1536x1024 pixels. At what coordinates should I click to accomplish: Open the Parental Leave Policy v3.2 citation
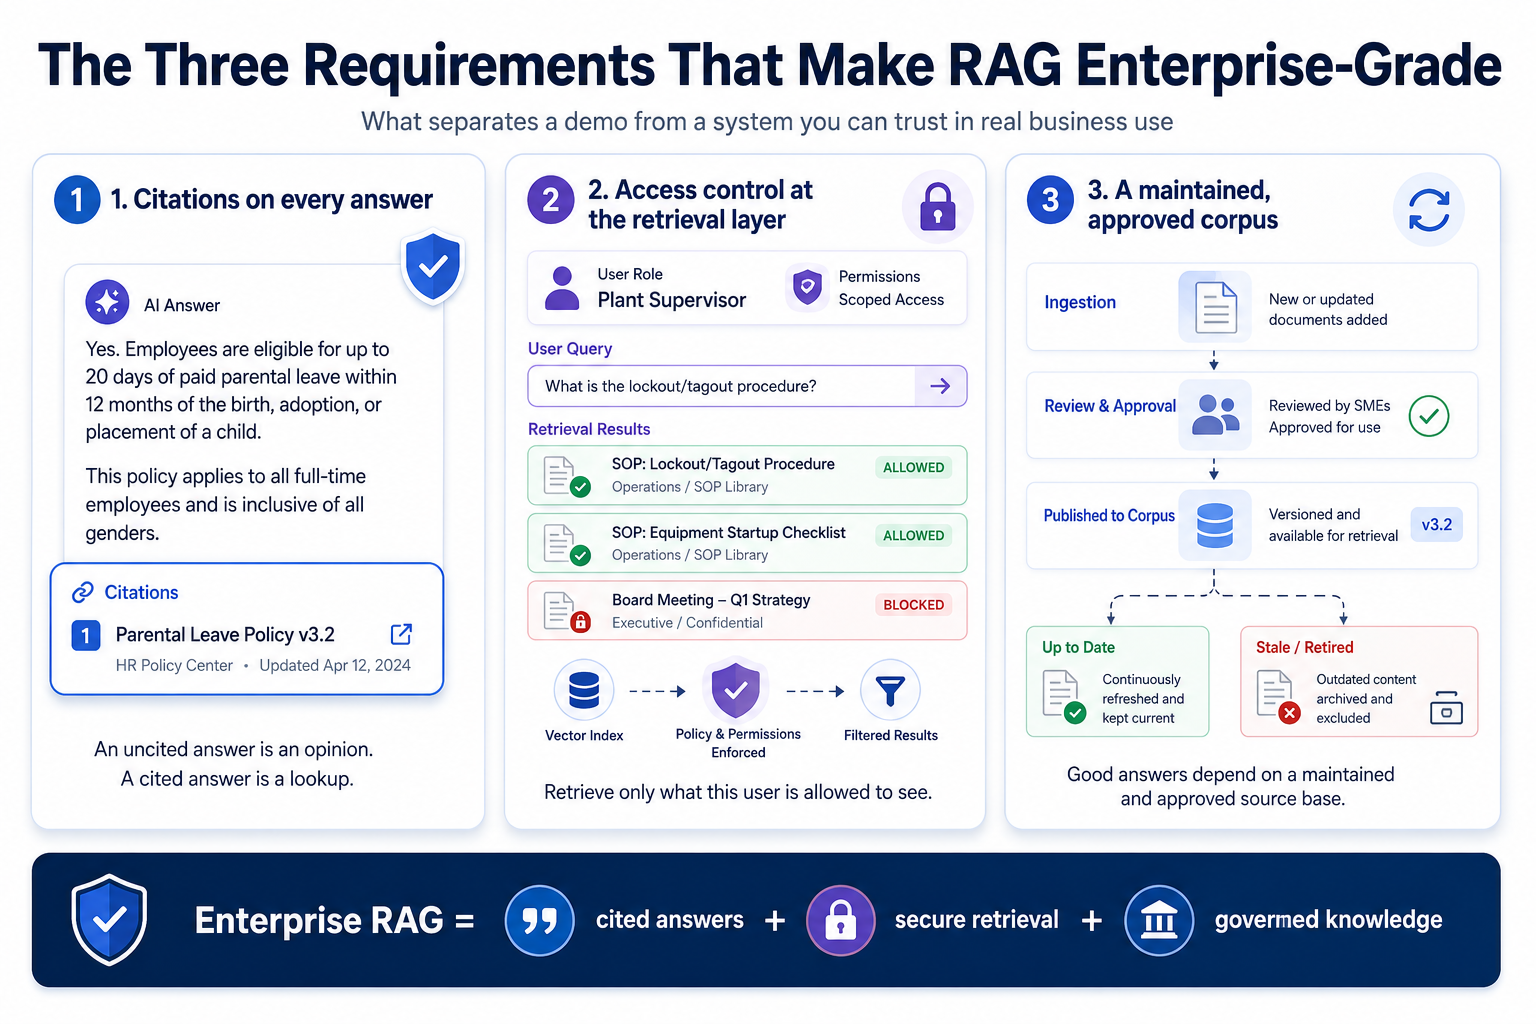point(225,635)
